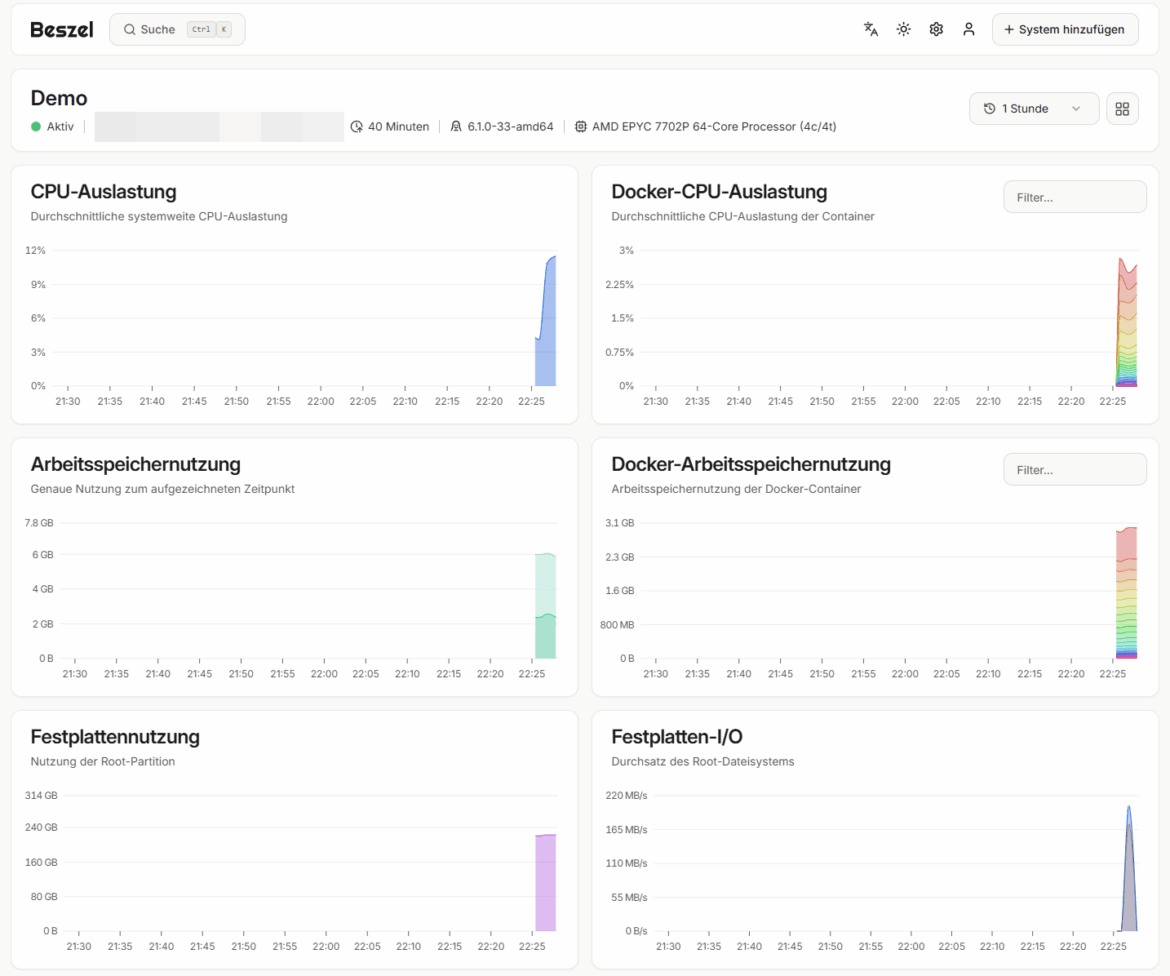Click the magnifier icon in the Suche bar
Viewport: 1170px width, 976px height.
(x=130, y=29)
